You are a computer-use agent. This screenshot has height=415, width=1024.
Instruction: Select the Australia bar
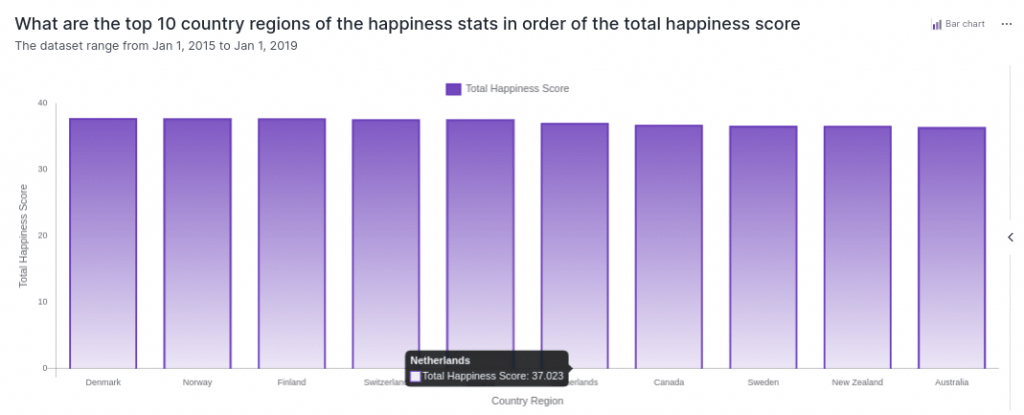(x=952, y=247)
